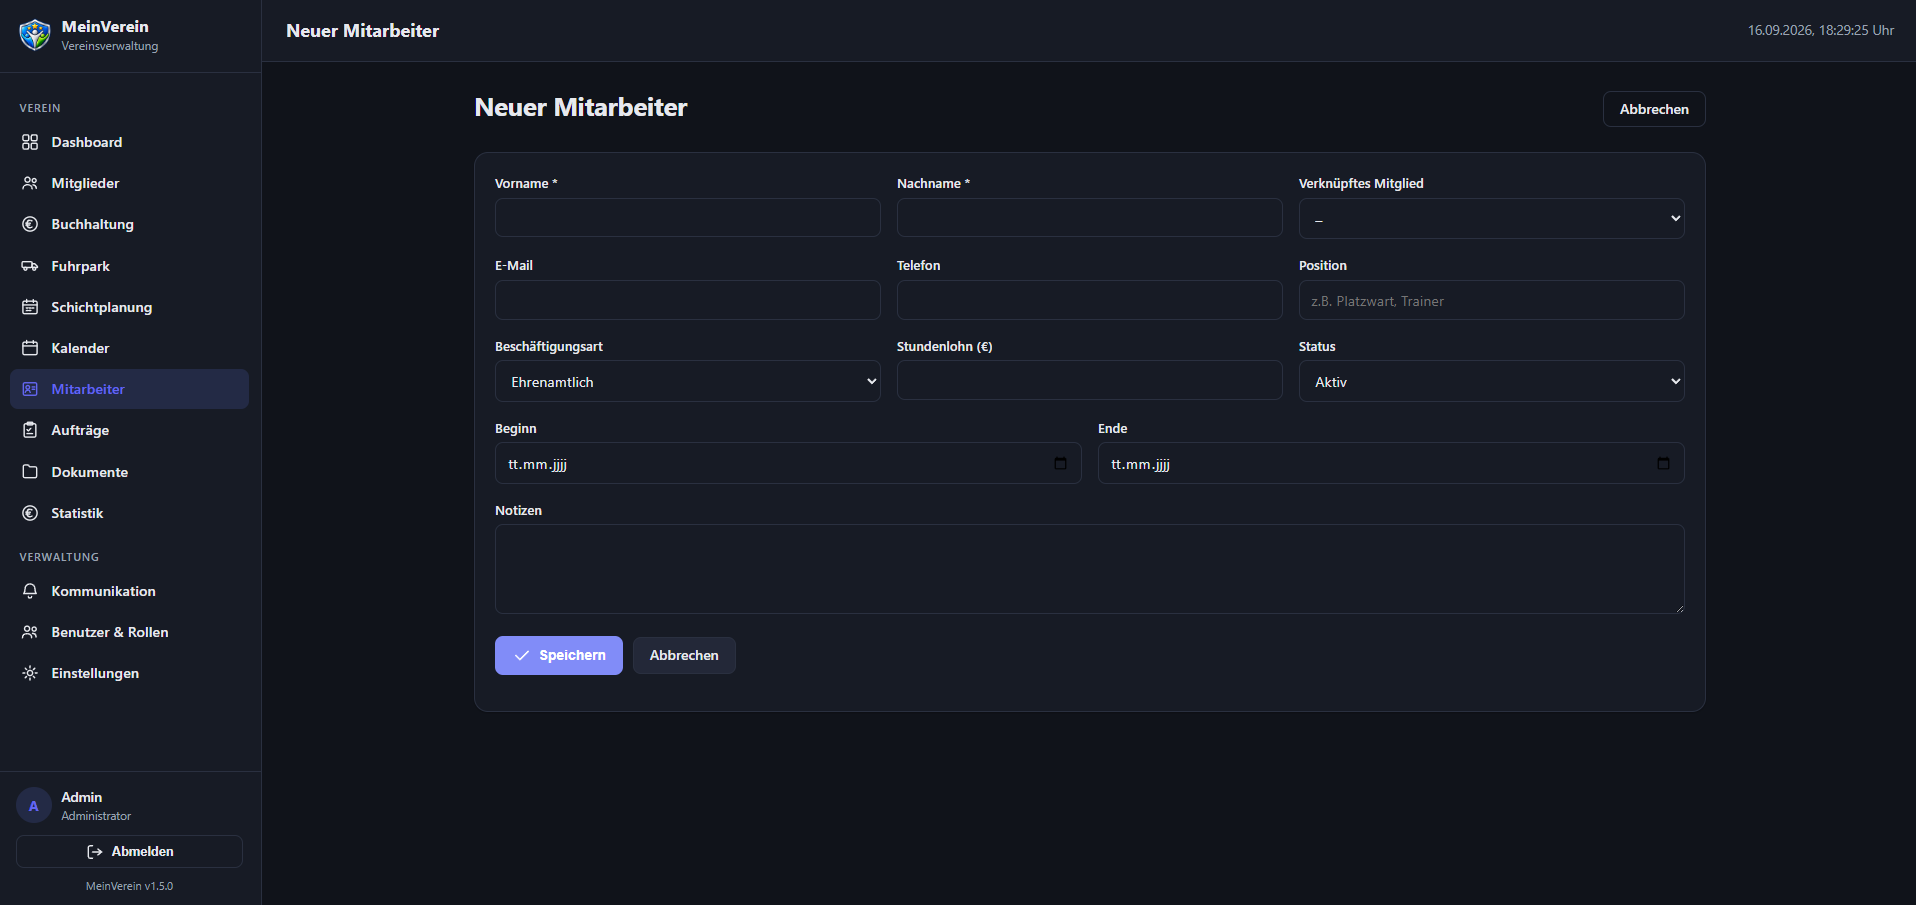Viewport: 1916px width, 905px height.
Task: Click the Beginn date field
Action: click(x=788, y=463)
